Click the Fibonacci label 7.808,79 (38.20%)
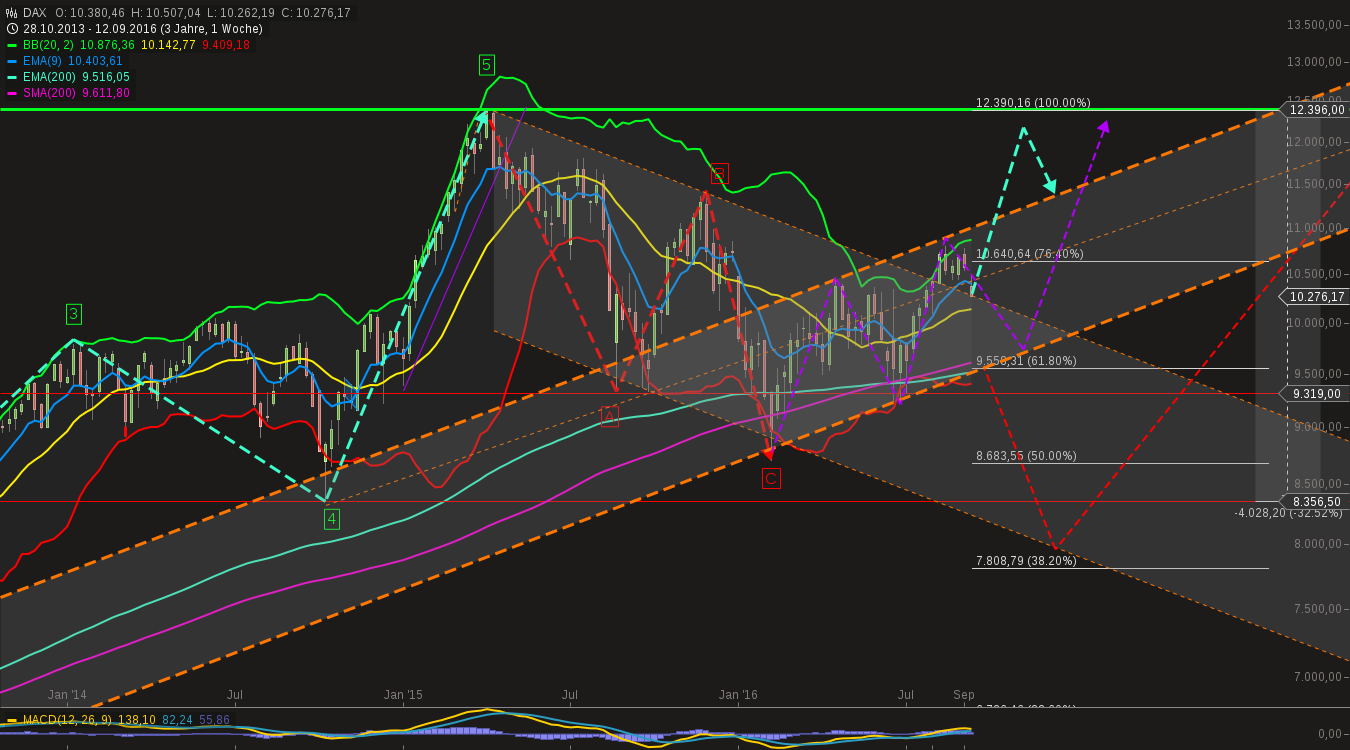 coord(1026,561)
